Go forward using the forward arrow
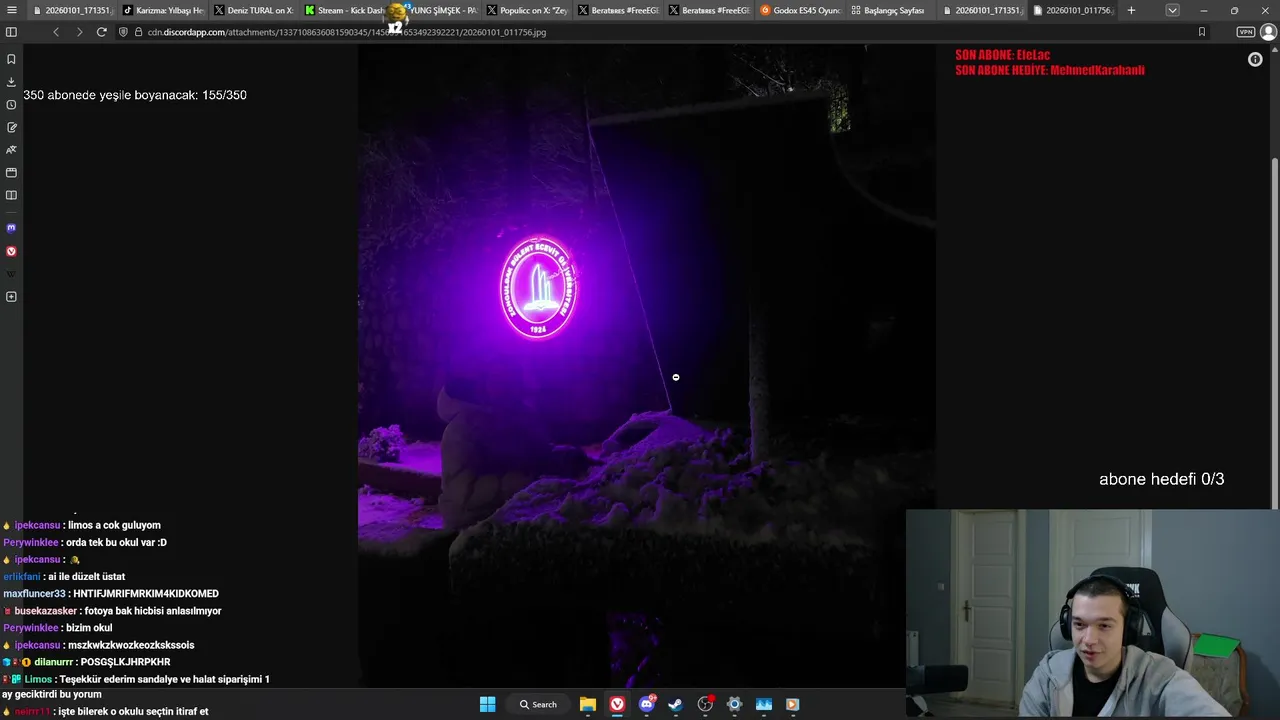 79,32
